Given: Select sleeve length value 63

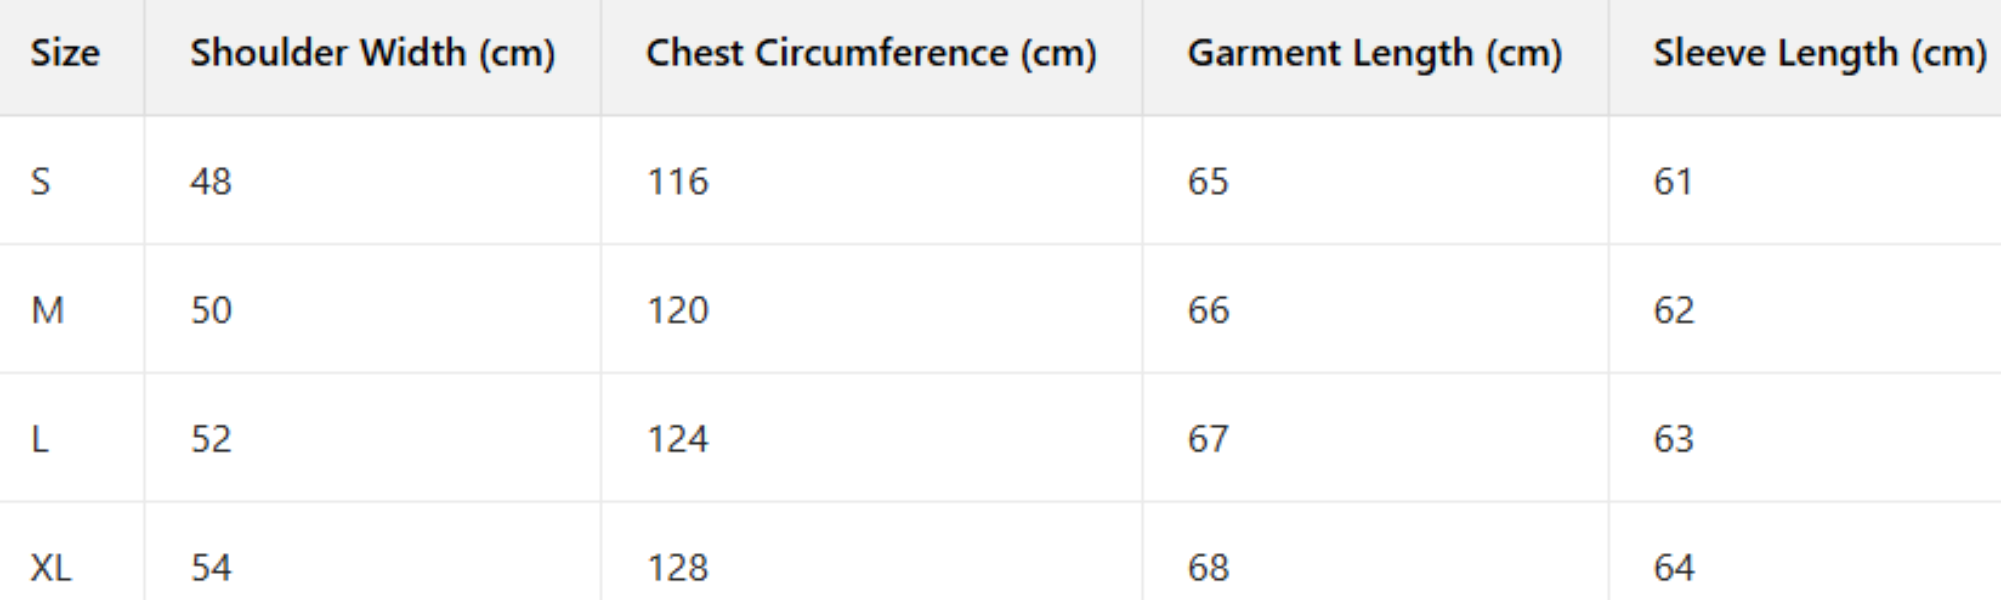Looking at the screenshot, I should [1673, 439].
